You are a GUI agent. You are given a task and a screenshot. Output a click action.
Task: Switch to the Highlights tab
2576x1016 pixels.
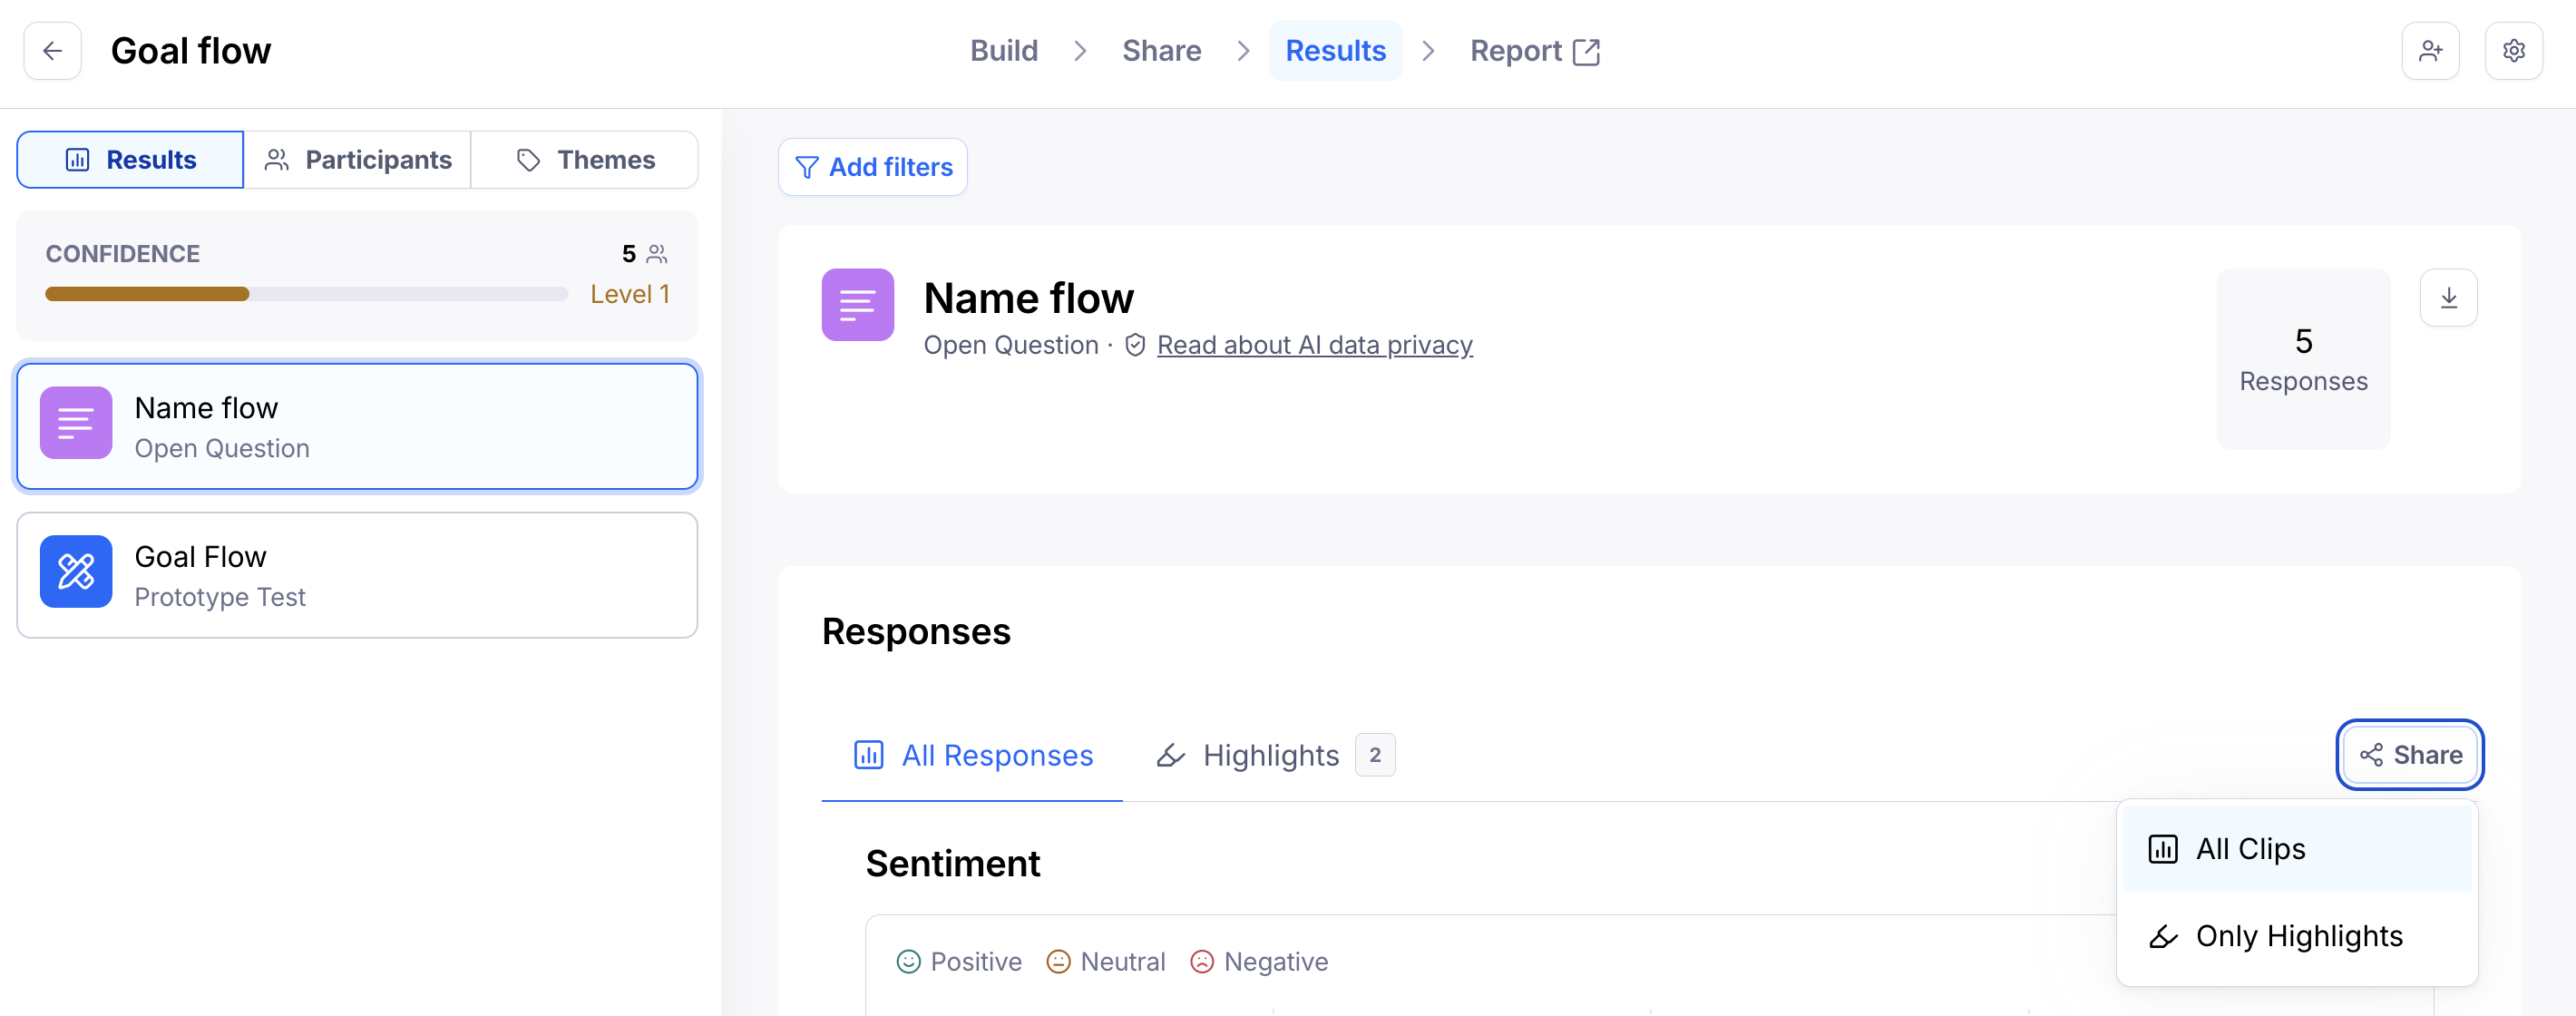pyautogui.click(x=1272, y=755)
